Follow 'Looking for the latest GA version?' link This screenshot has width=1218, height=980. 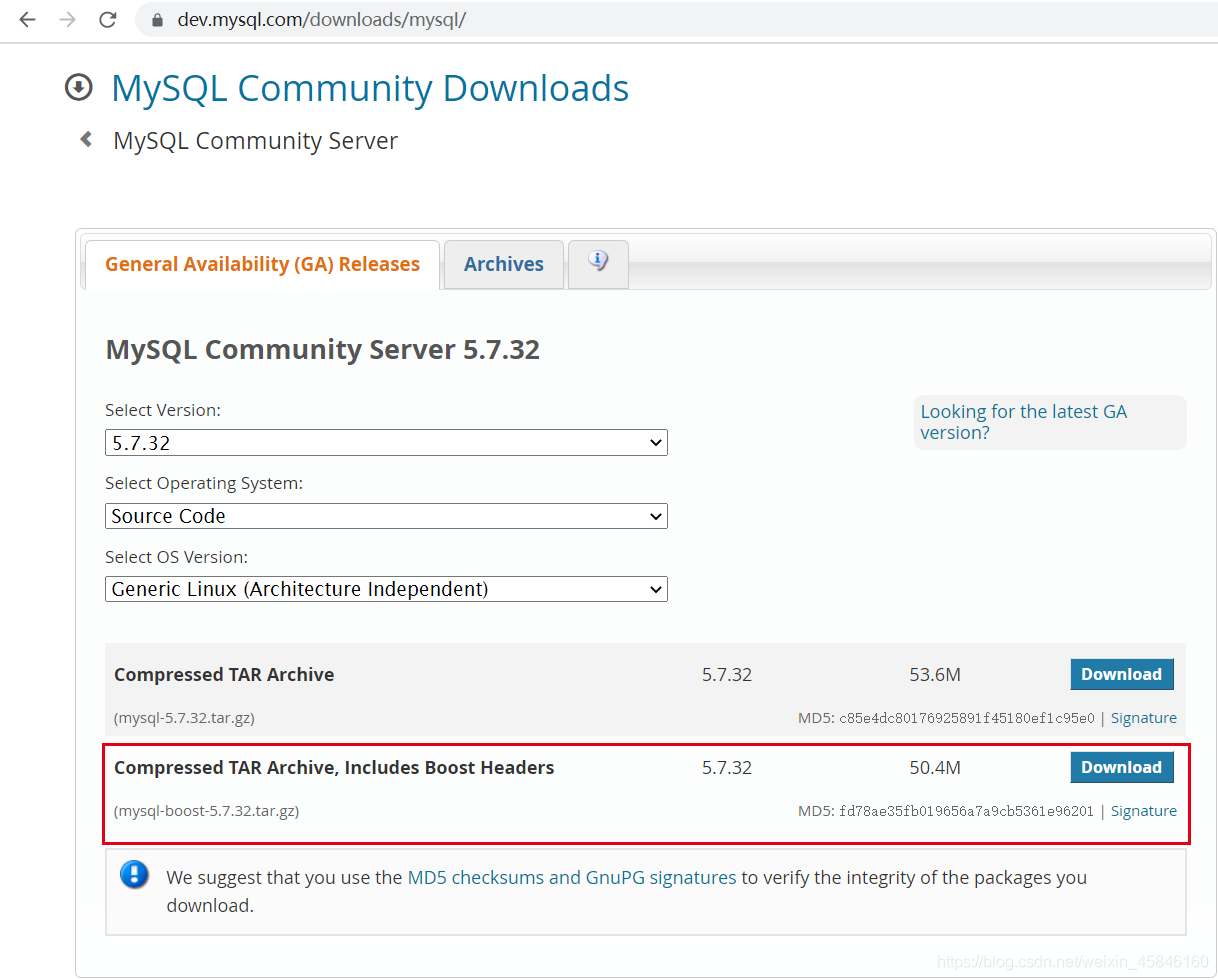point(1023,422)
